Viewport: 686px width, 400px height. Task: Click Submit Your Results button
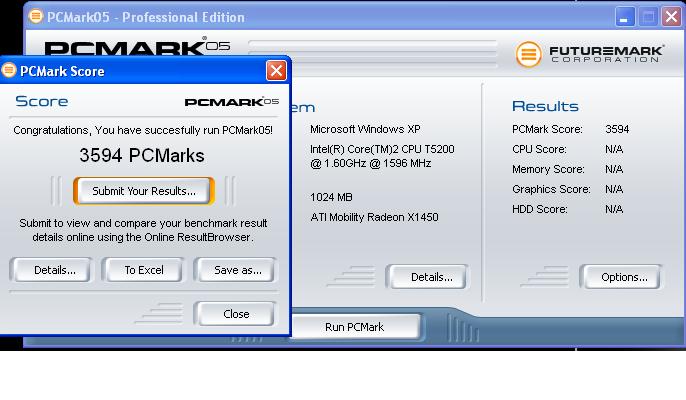144,191
